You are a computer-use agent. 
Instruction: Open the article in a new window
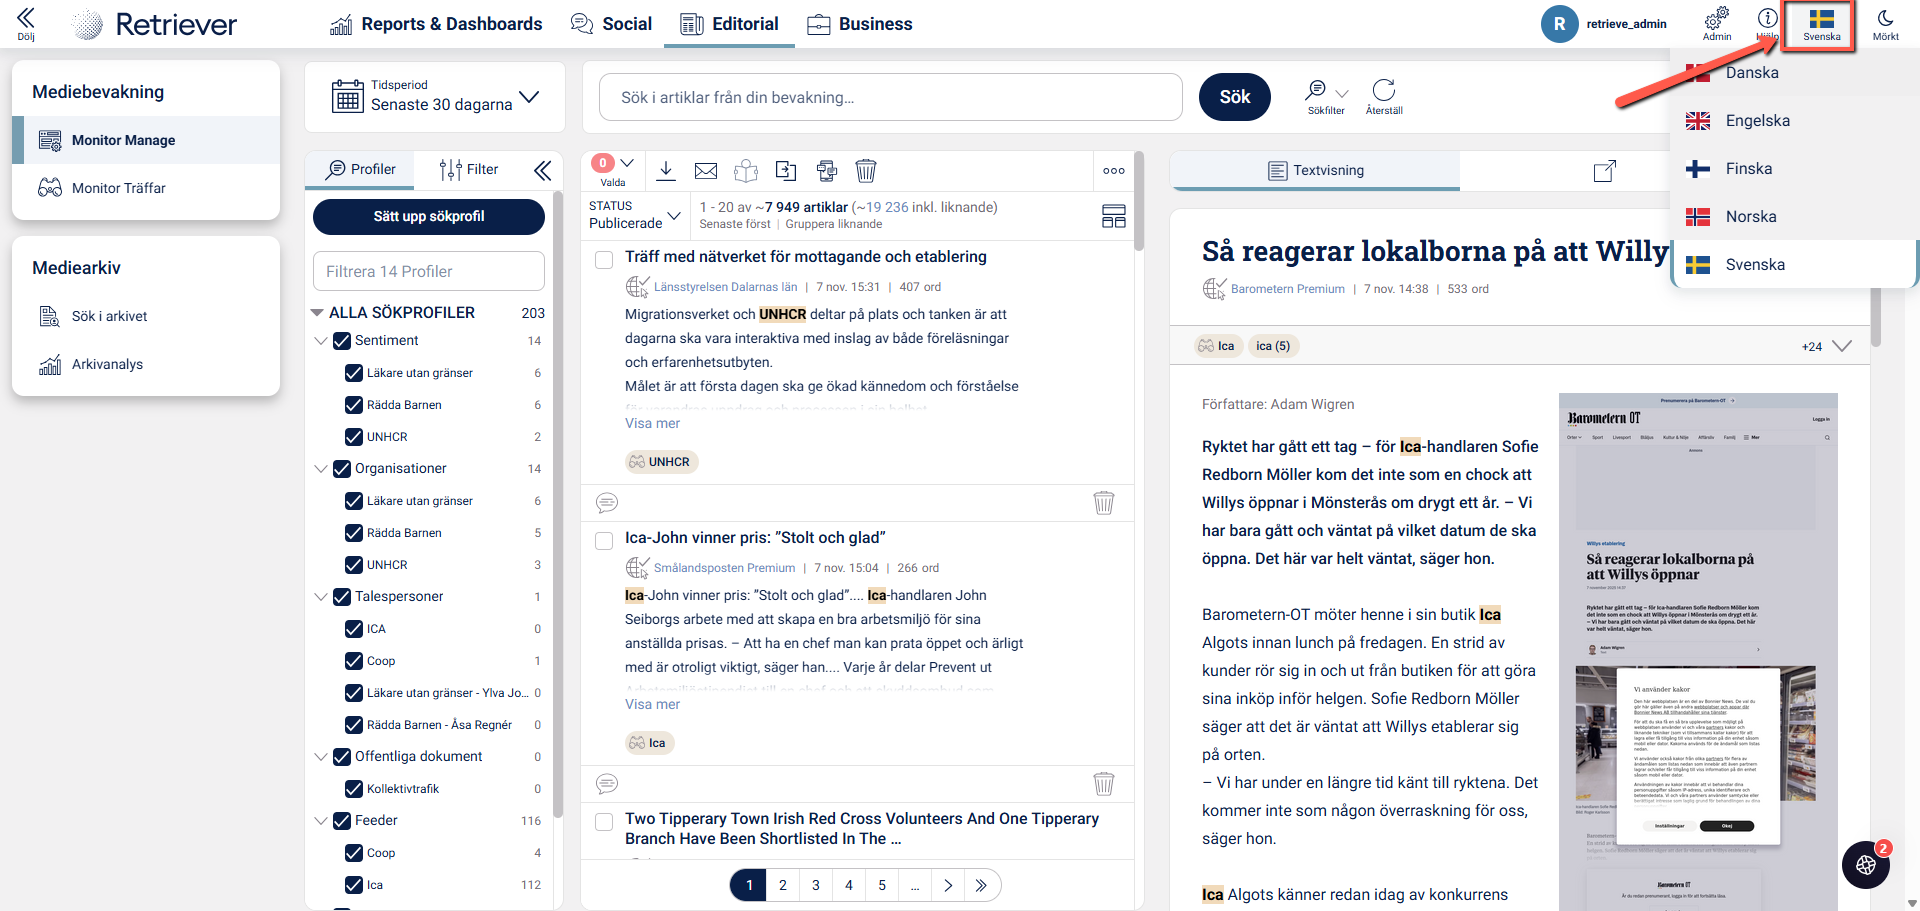(x=1604, y=171)
